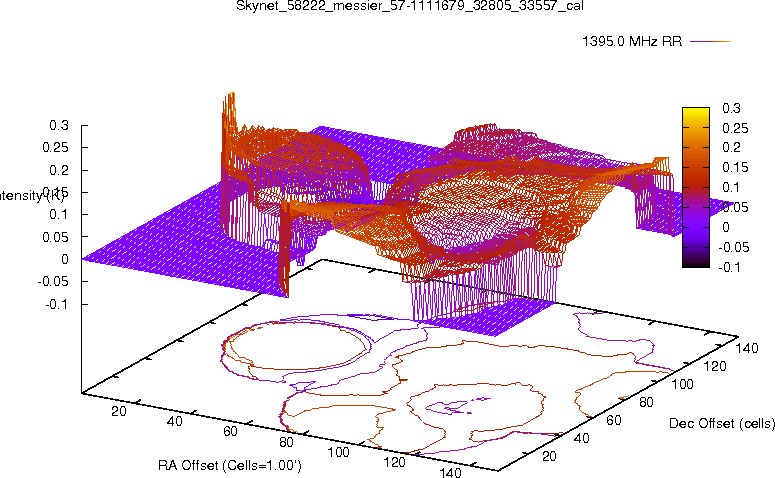Click RA Offset axis tick 100
Screen dimensions: 775x478
pyautogui.click(x=339, y=452)
